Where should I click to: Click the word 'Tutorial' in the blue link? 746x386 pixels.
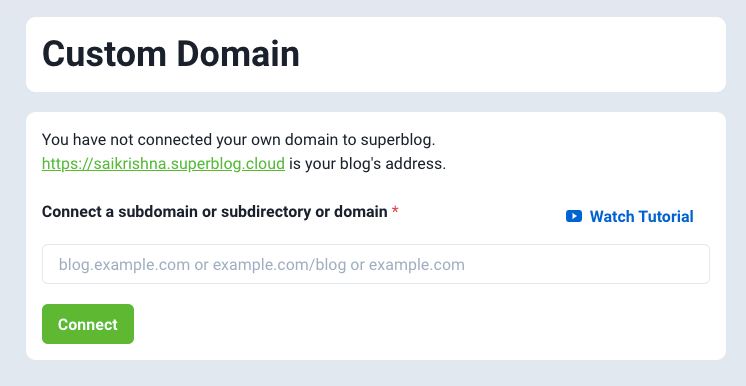[666, 217]
